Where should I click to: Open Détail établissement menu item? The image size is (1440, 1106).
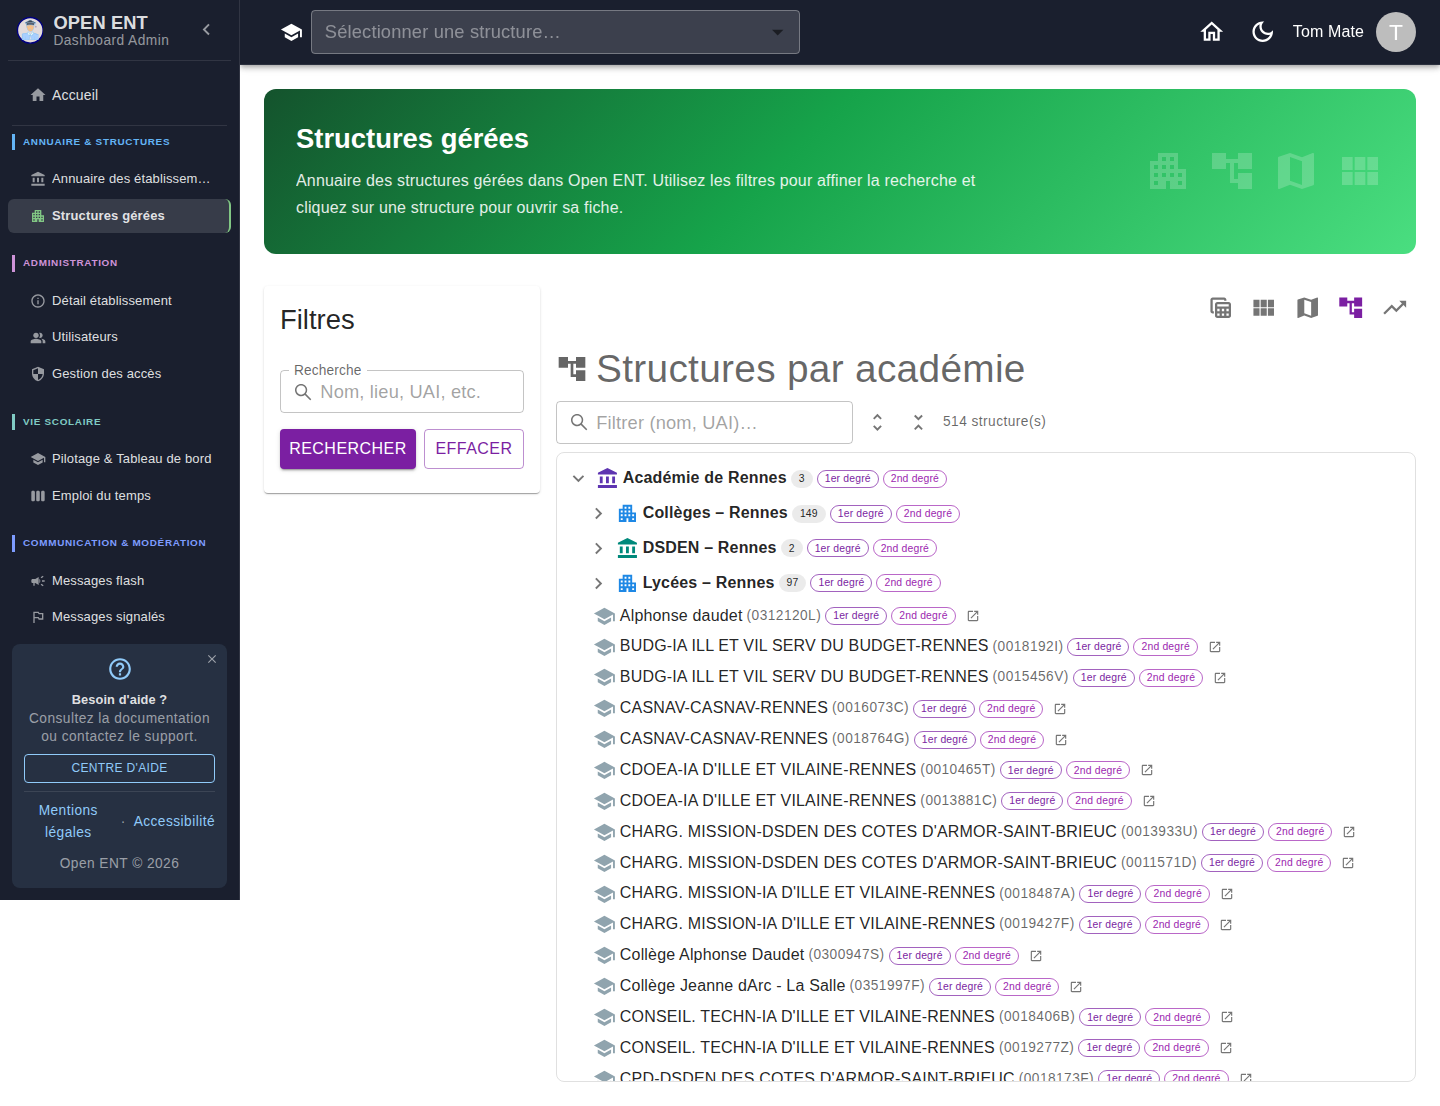point(119,301)
